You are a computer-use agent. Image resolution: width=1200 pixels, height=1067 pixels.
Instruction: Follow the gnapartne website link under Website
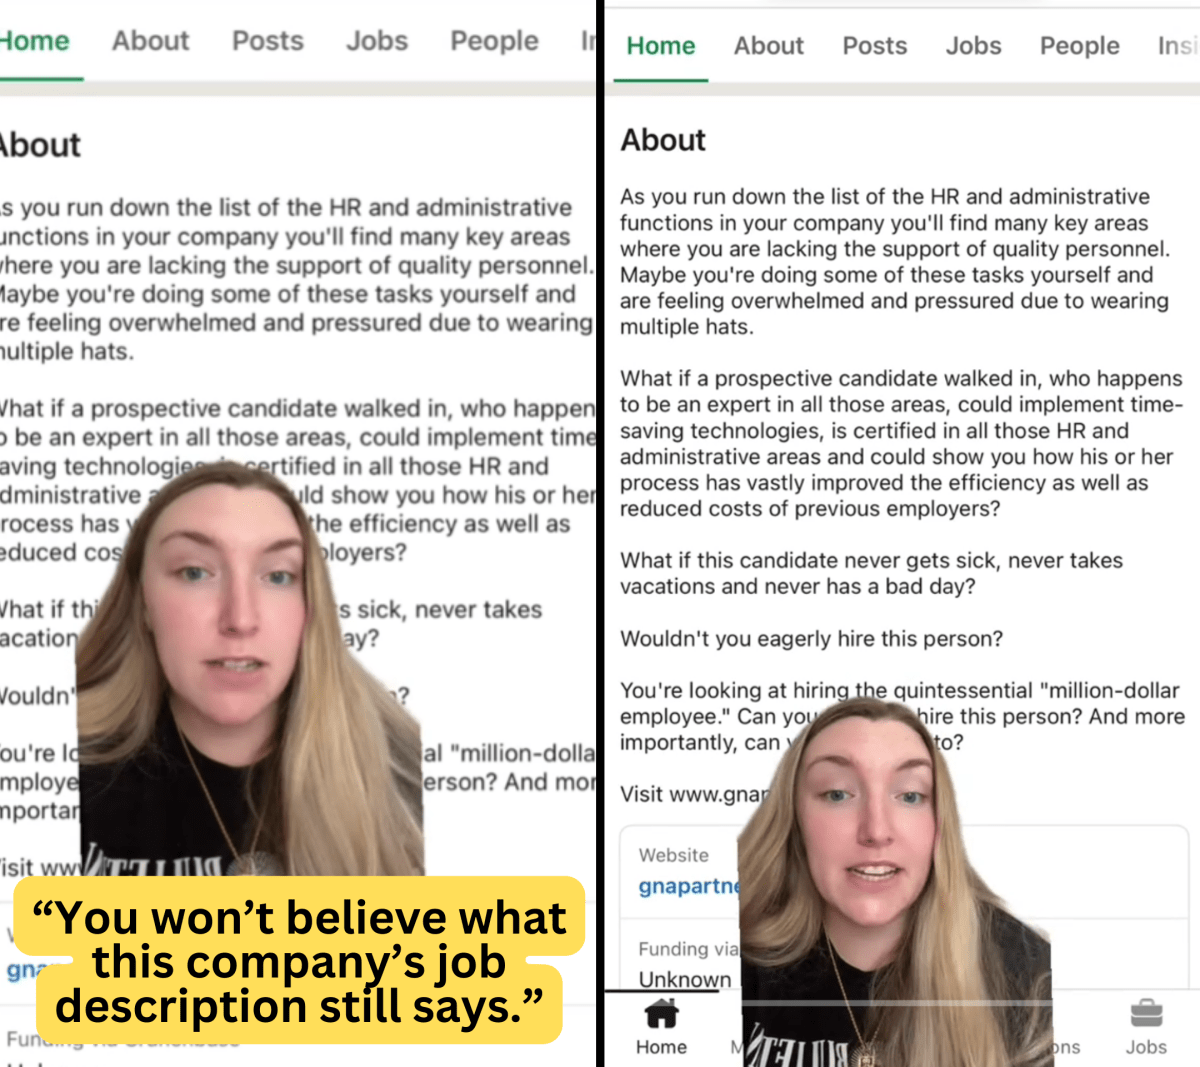(x=689, y=886)
